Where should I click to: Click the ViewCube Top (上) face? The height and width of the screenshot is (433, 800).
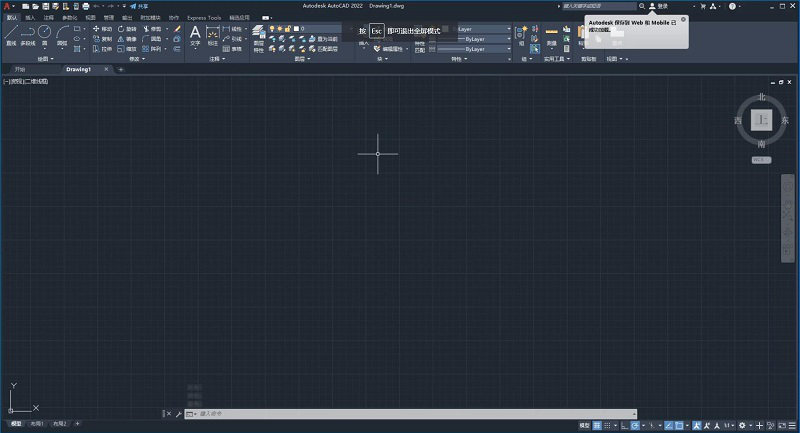[761, 120]
